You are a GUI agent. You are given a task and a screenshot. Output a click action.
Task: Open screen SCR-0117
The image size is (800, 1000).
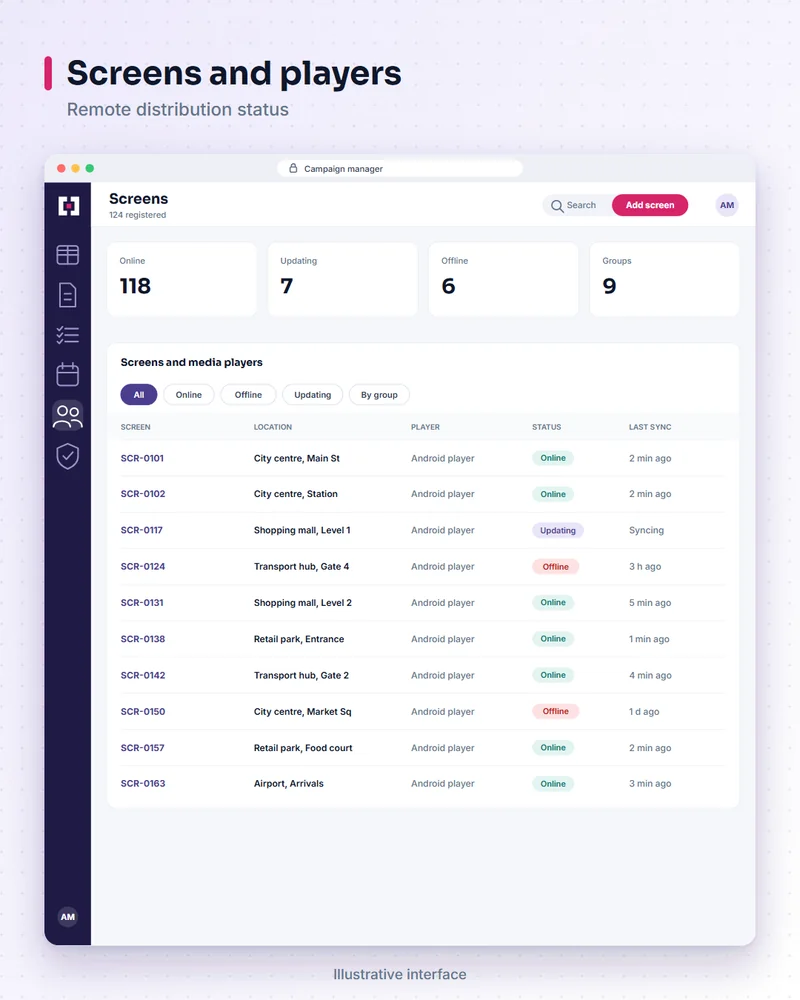click(x=142, y=530)
